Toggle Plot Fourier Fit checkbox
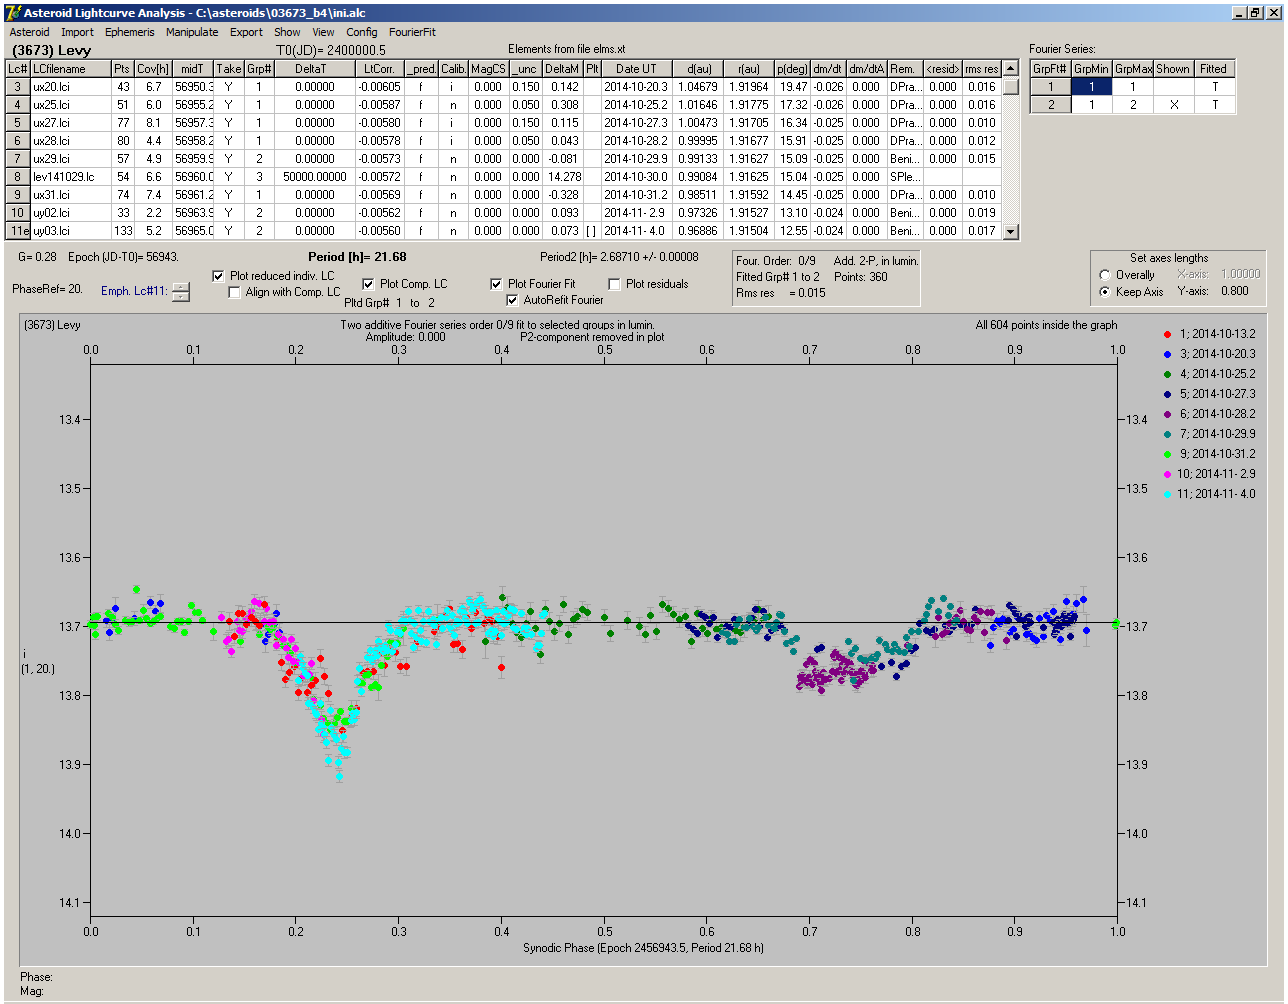 (x=496, y=284)
